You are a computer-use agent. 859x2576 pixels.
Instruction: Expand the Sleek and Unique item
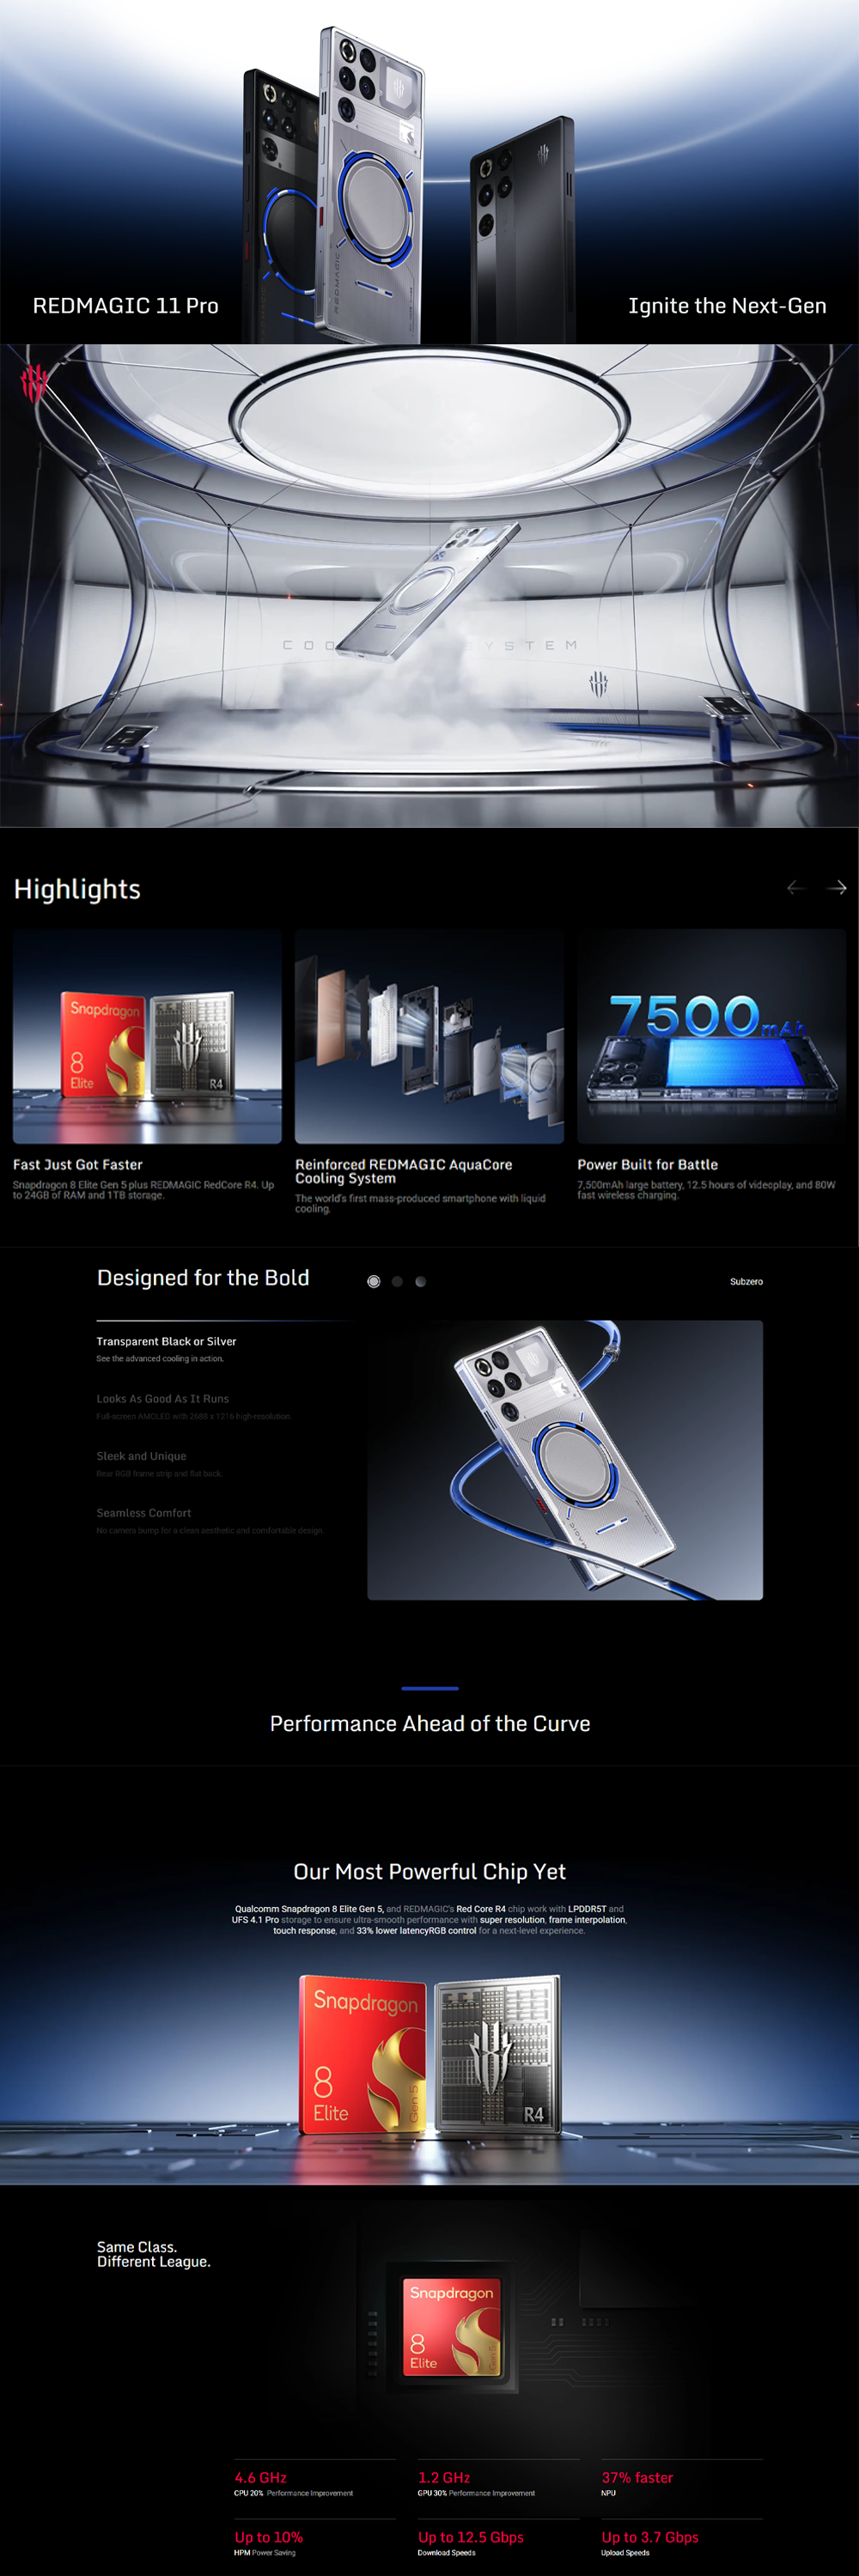click(141, 1456)
